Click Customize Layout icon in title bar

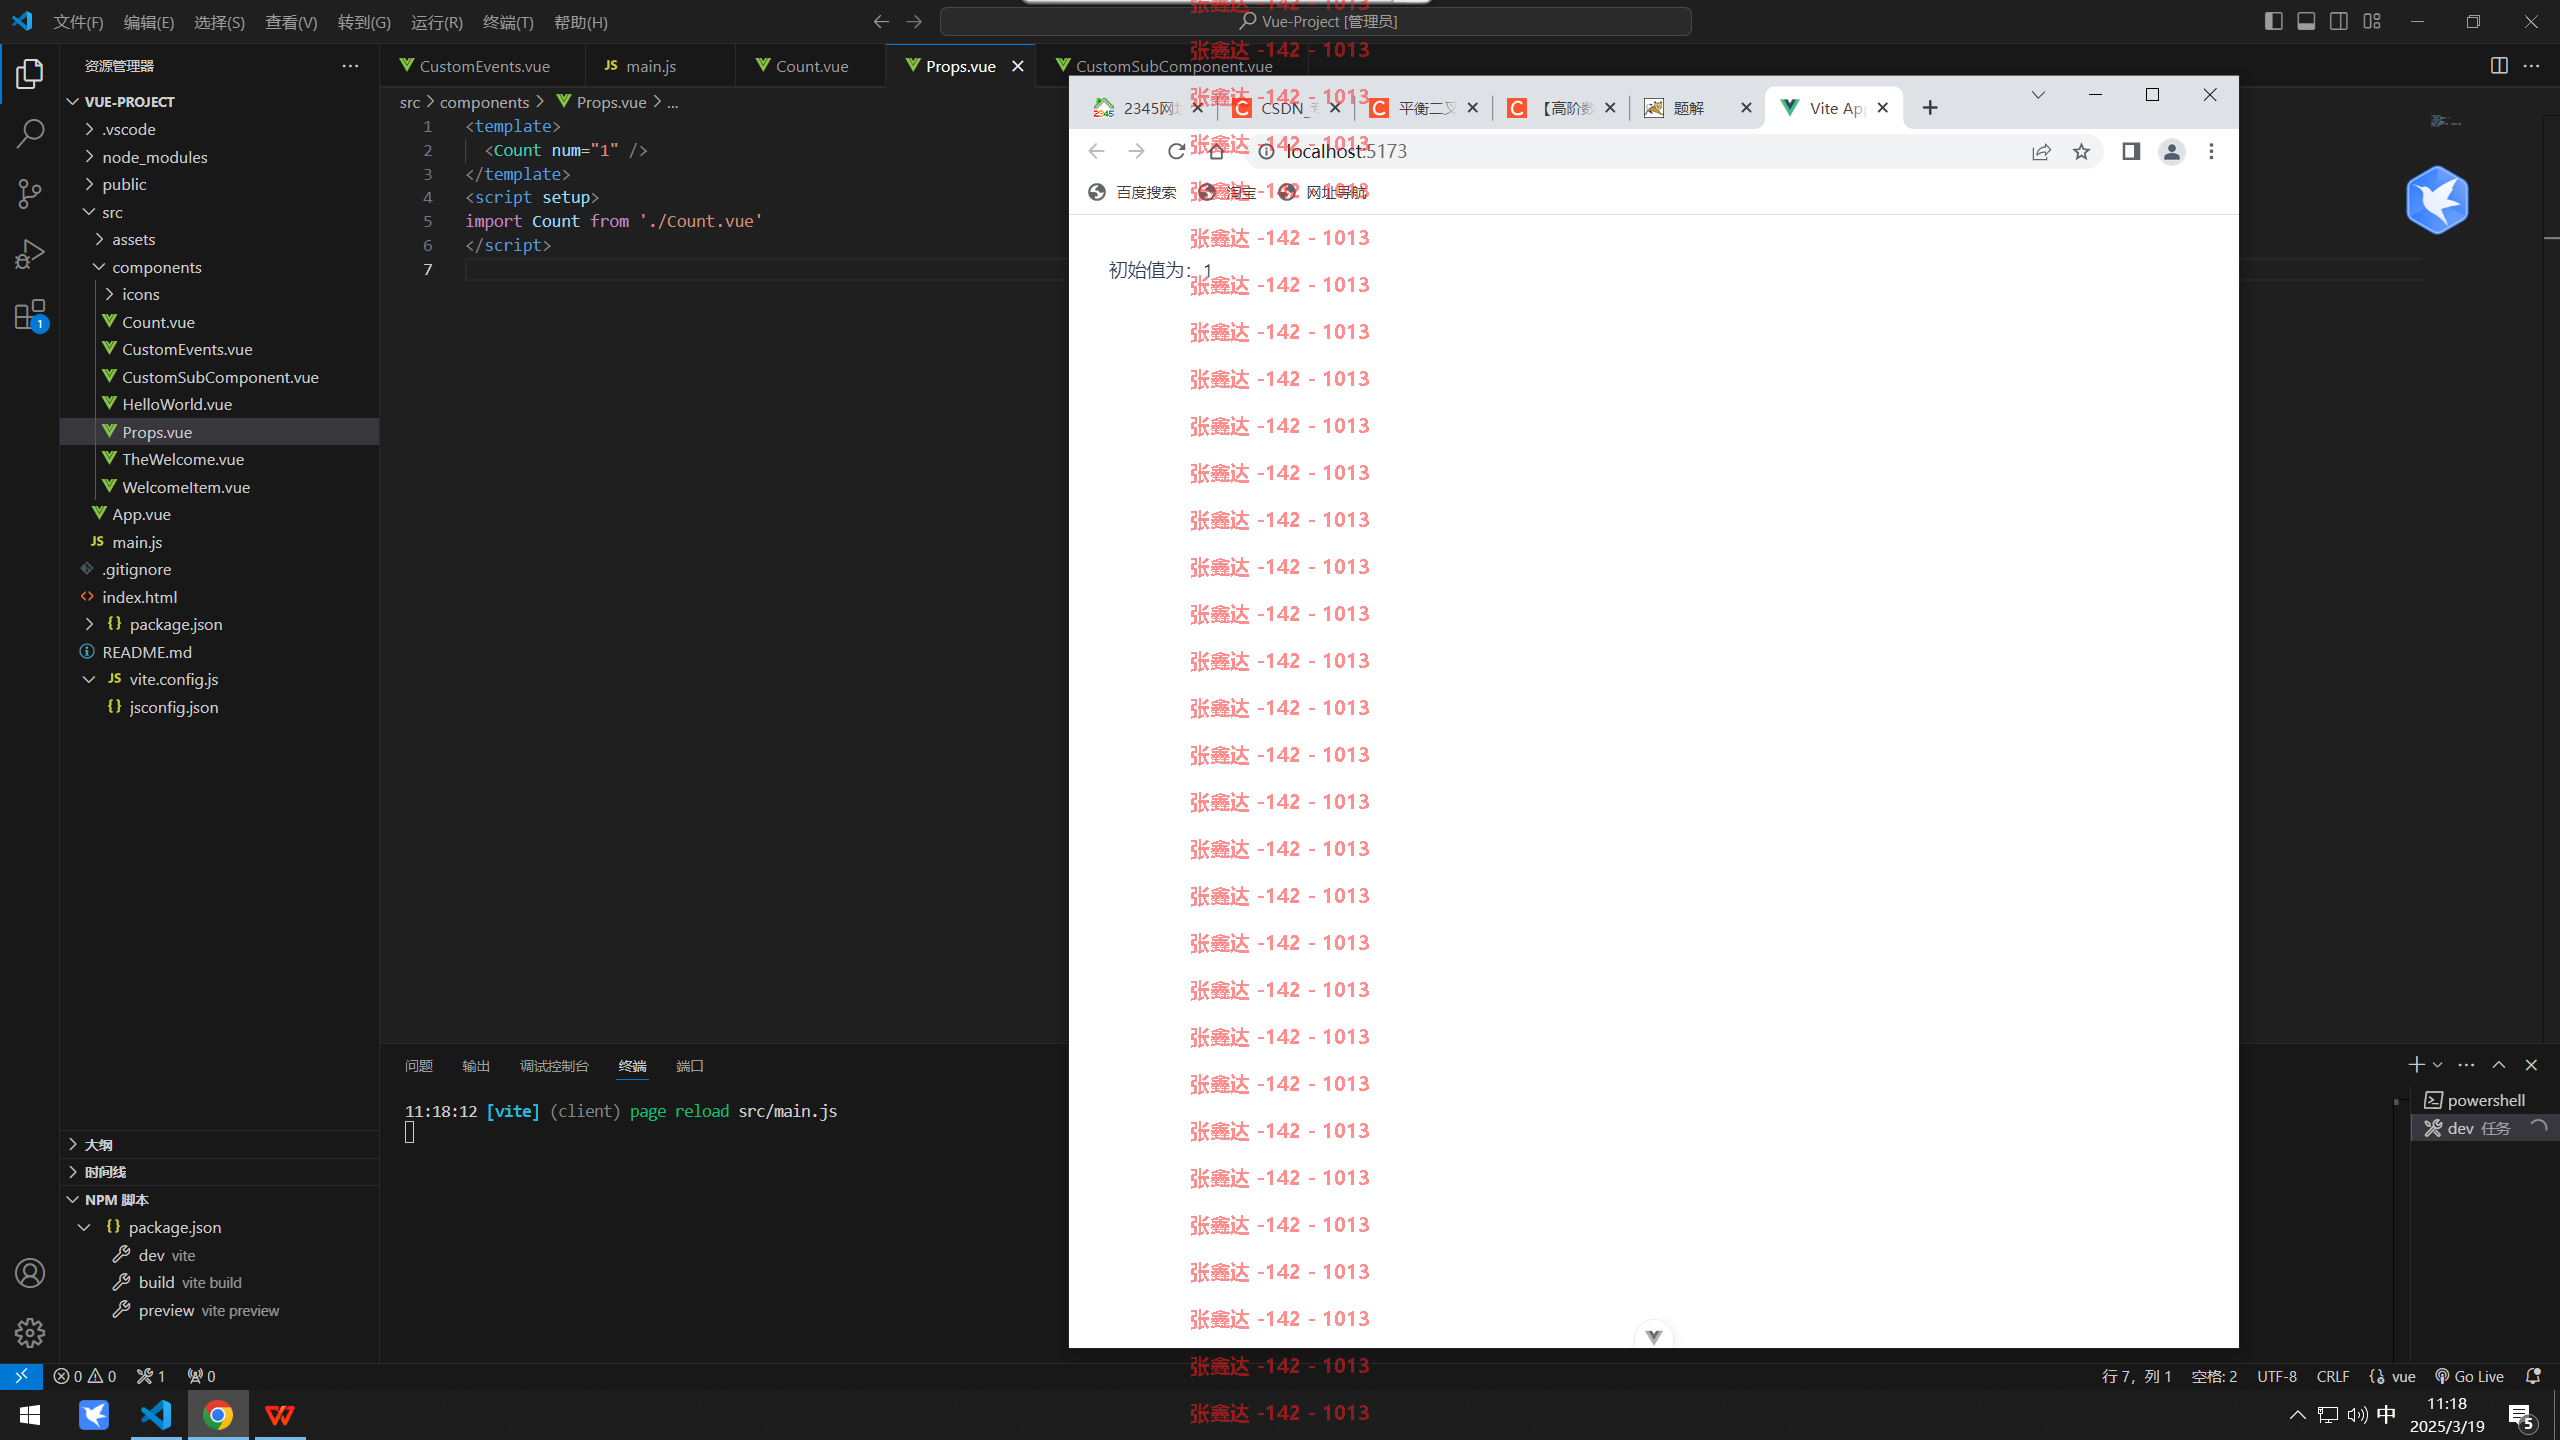2372,21
